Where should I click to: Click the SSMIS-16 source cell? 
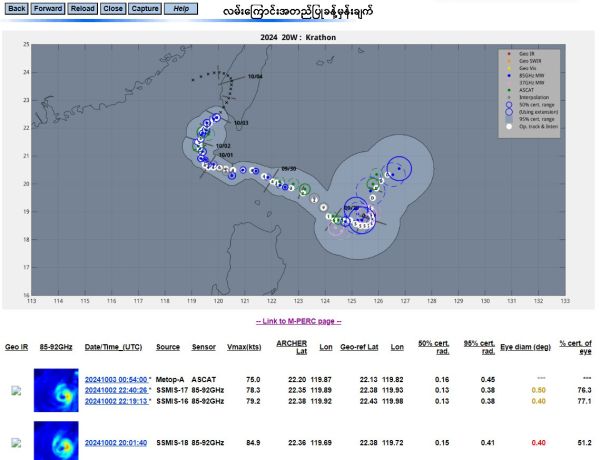pos(172,401)
